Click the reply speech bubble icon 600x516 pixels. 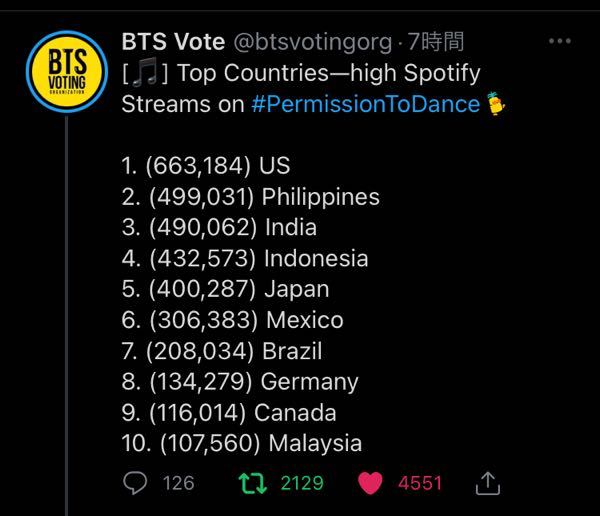click(135, 483)
